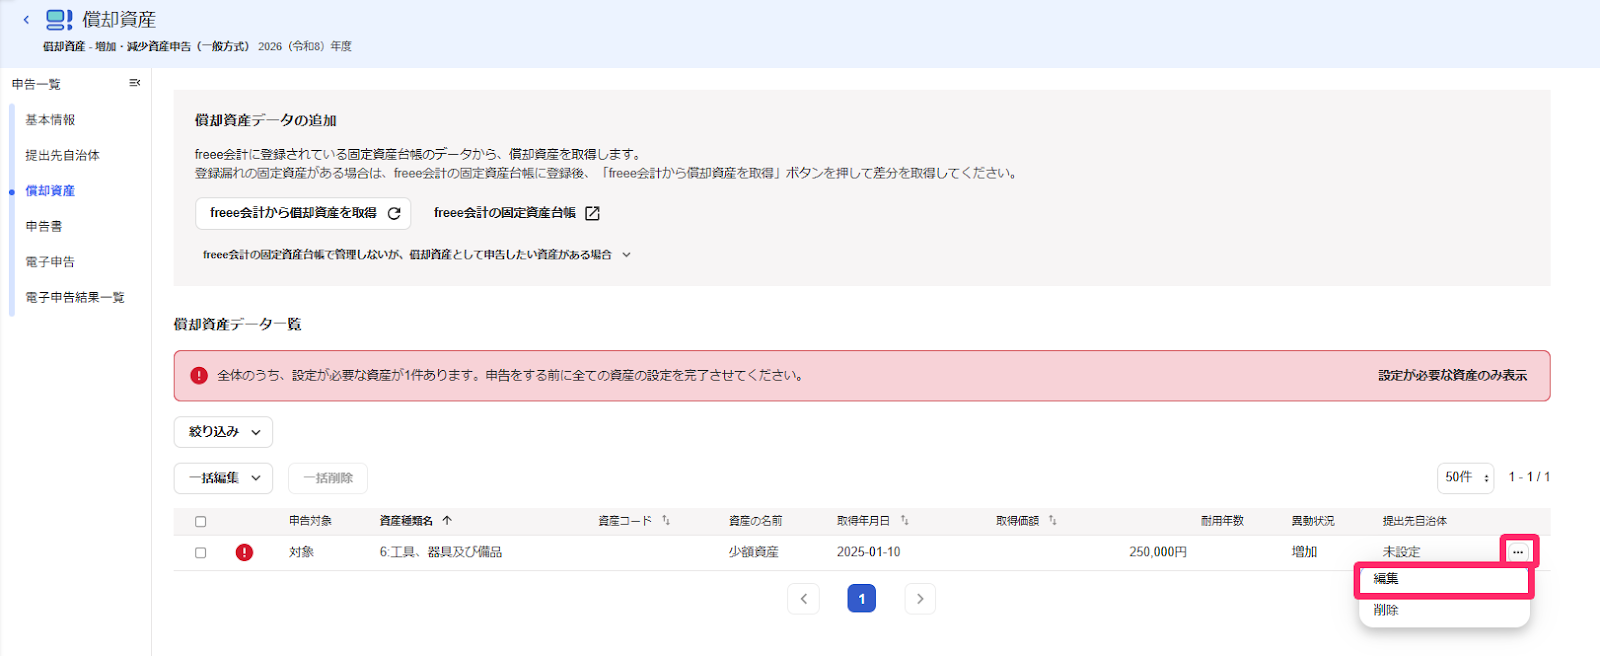Click the 申告一覧 sidebar heading
1600x656 pixels.
click(x=36, y=84)
